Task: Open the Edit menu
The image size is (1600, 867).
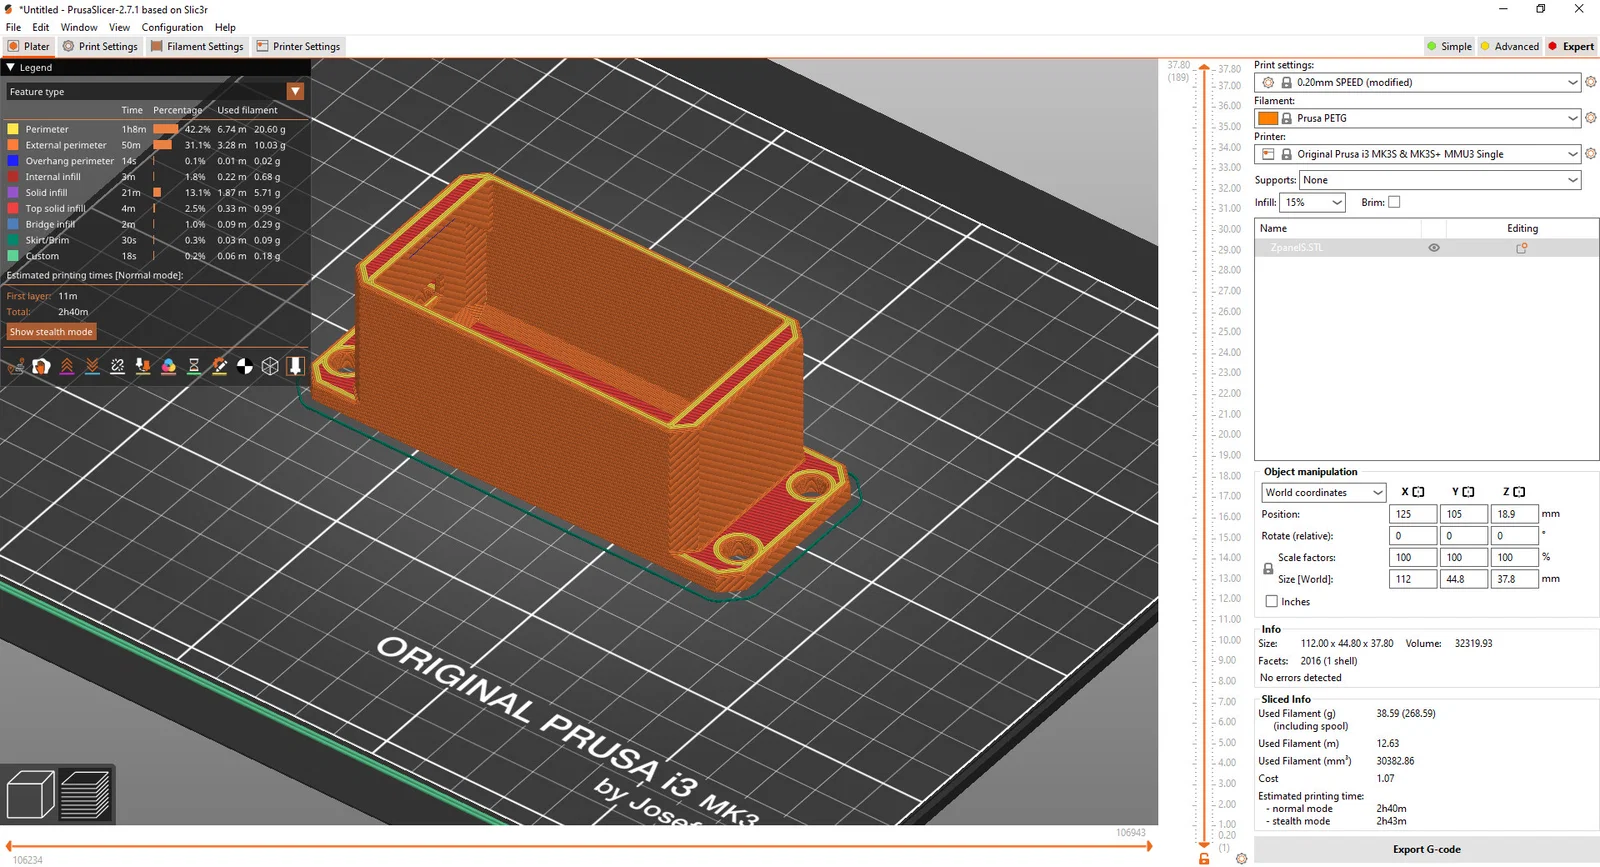Action: click(41, 27)
